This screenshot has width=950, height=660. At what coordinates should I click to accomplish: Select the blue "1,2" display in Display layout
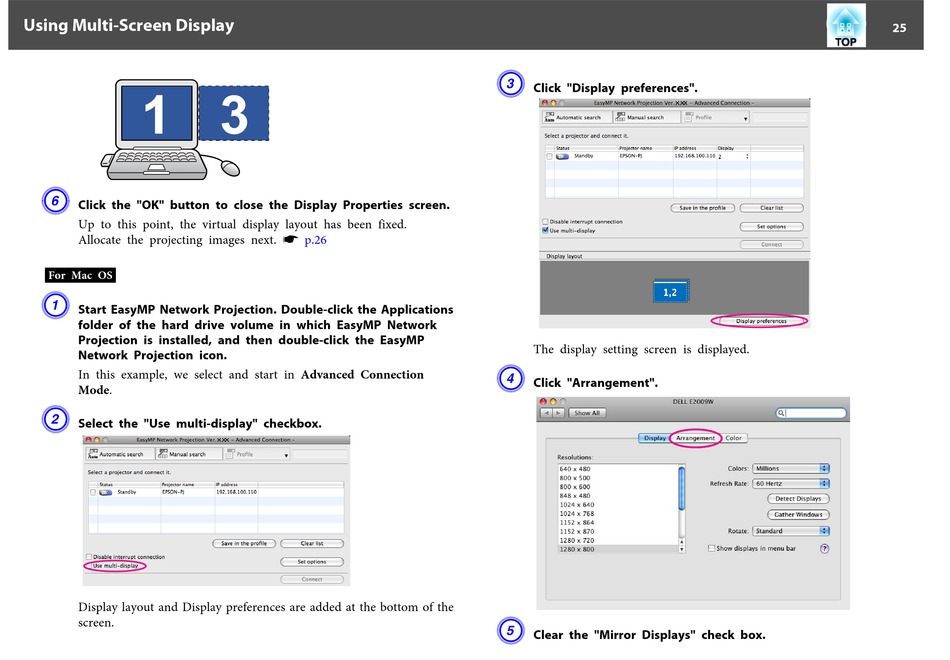click(670, 292)
